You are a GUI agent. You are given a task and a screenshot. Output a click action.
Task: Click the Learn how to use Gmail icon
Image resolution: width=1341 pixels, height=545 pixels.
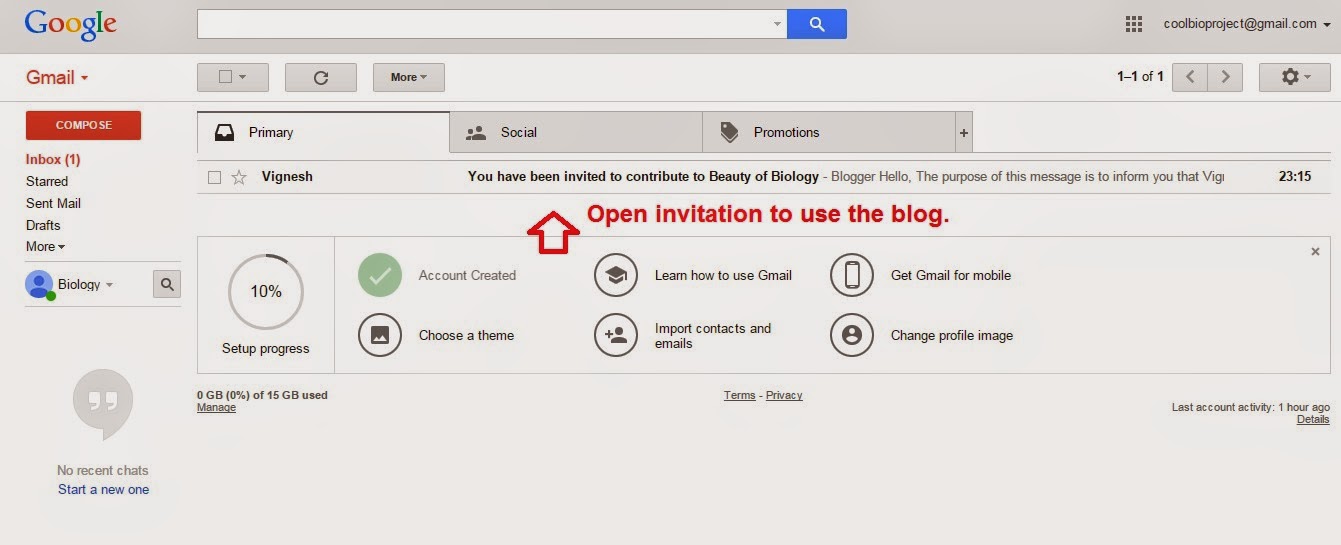point(616,275)
